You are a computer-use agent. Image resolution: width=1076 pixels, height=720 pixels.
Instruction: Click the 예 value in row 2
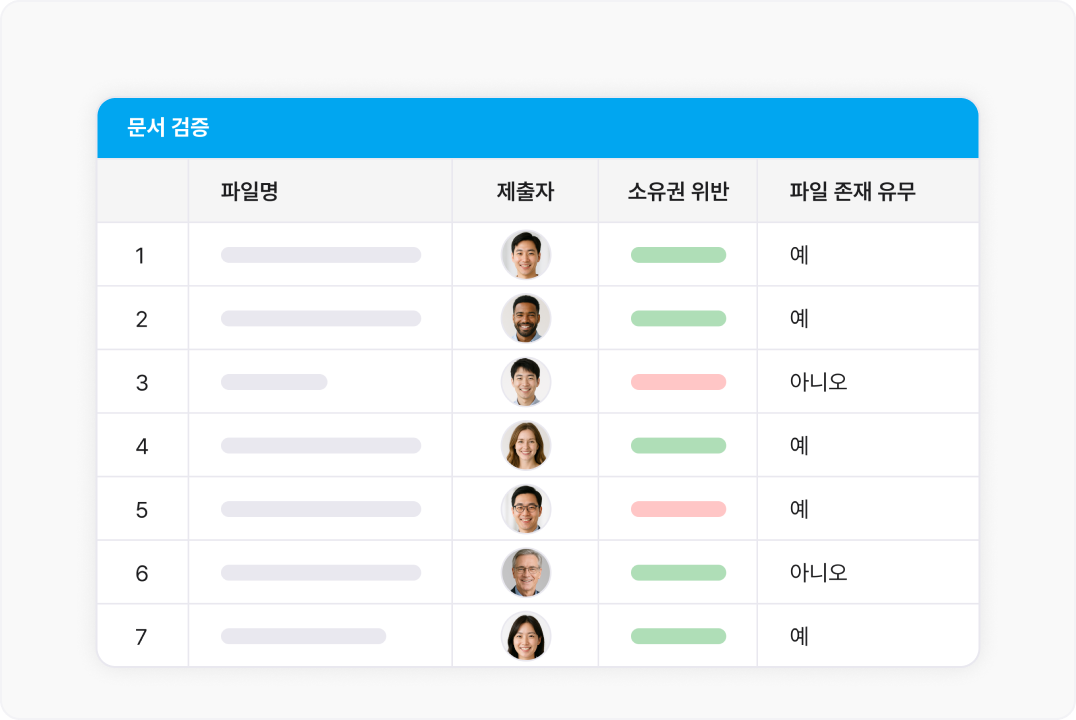799,318
